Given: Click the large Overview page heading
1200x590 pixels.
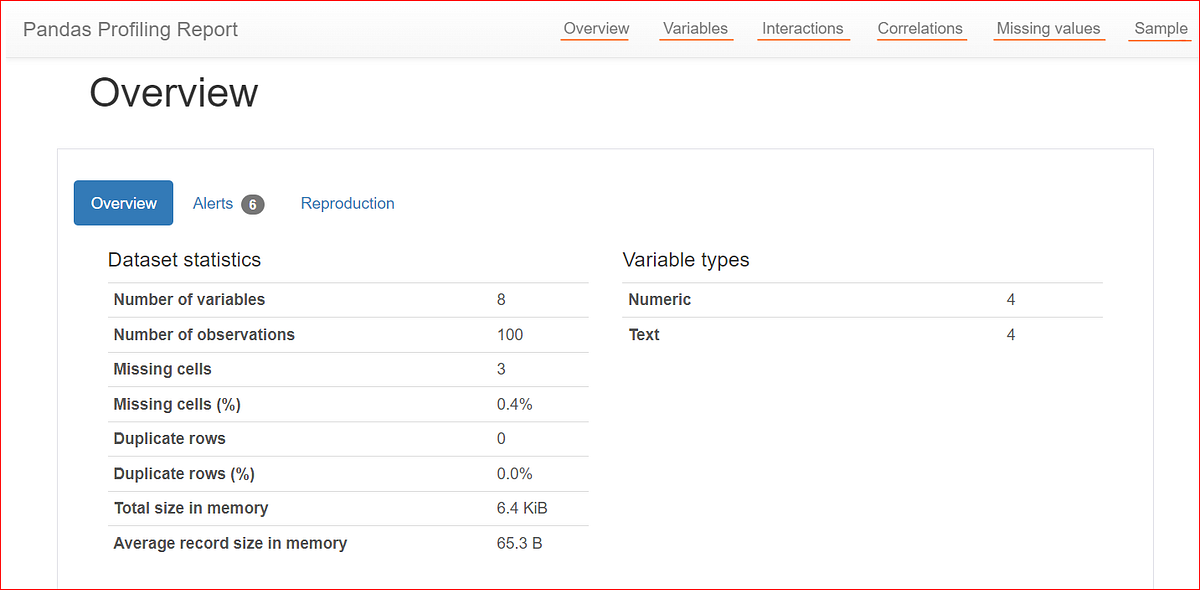Looking at the screenshot, I should coord(173,93).
